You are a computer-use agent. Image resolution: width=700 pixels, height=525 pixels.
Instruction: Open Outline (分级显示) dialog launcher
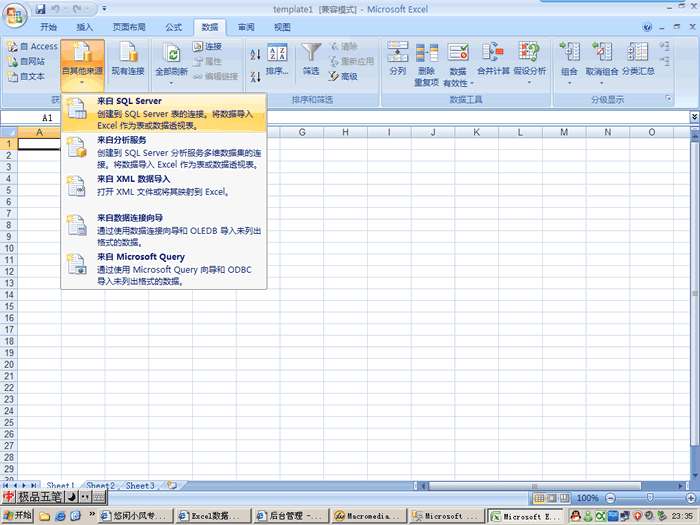pos(668,98)
